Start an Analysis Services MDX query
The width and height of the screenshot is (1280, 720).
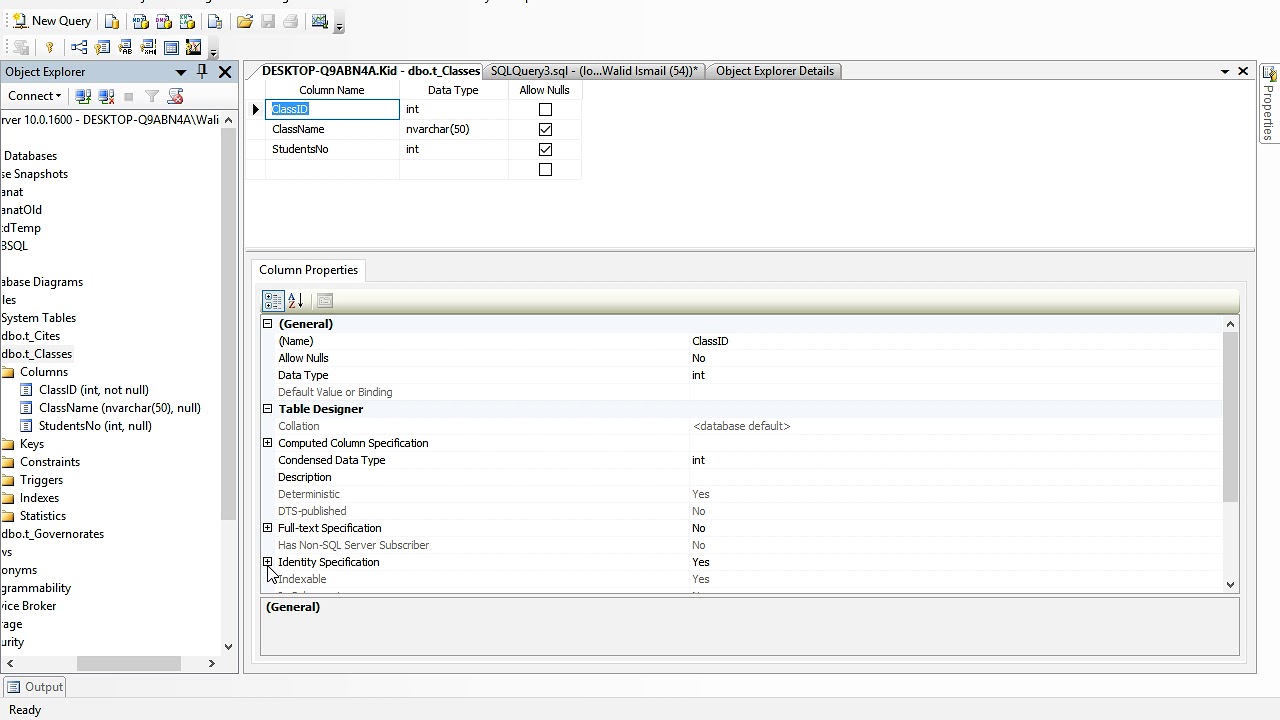click(140, 21)
